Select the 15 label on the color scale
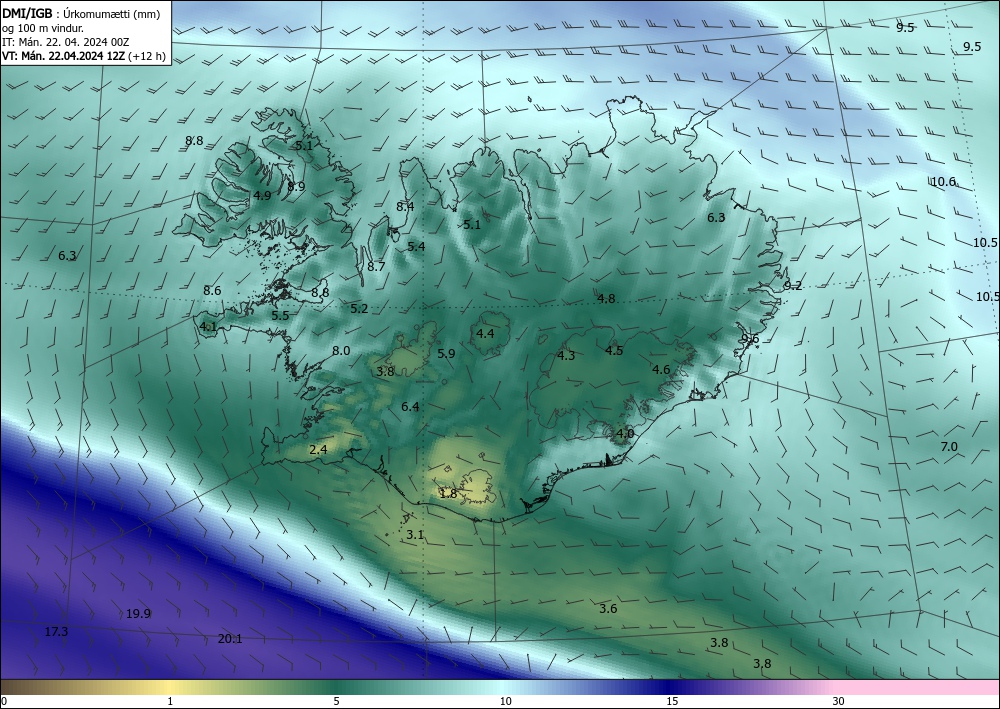Screen dimensions: 1000x709 pos(672,702)
